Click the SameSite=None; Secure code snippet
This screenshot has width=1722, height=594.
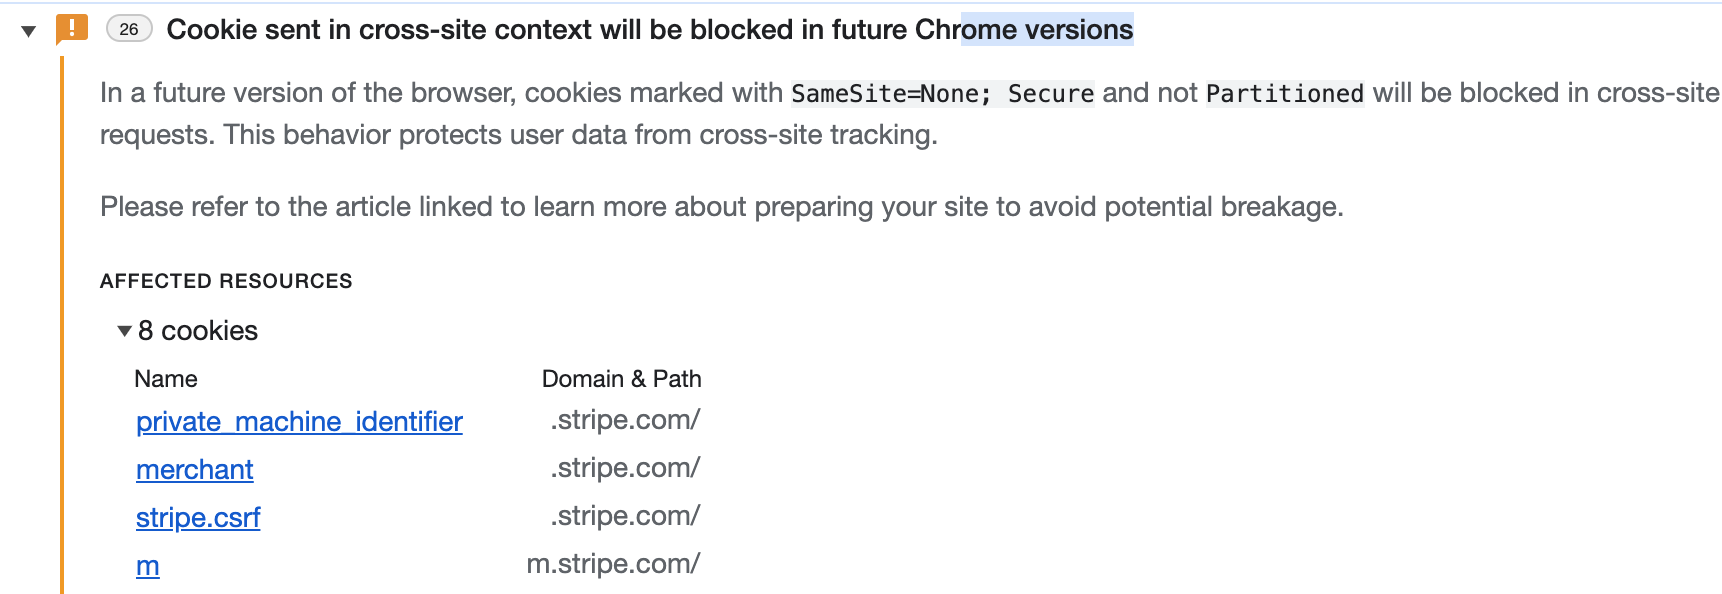coord(943,94)
